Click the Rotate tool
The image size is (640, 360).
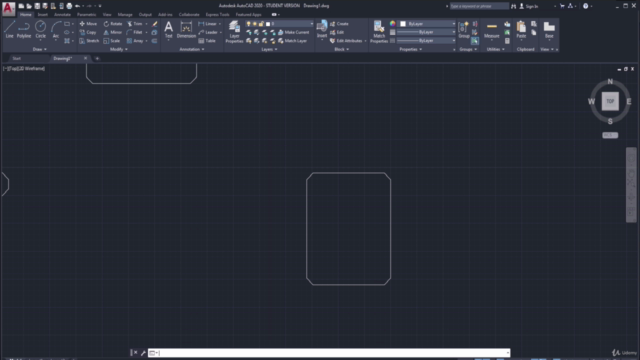113,24
